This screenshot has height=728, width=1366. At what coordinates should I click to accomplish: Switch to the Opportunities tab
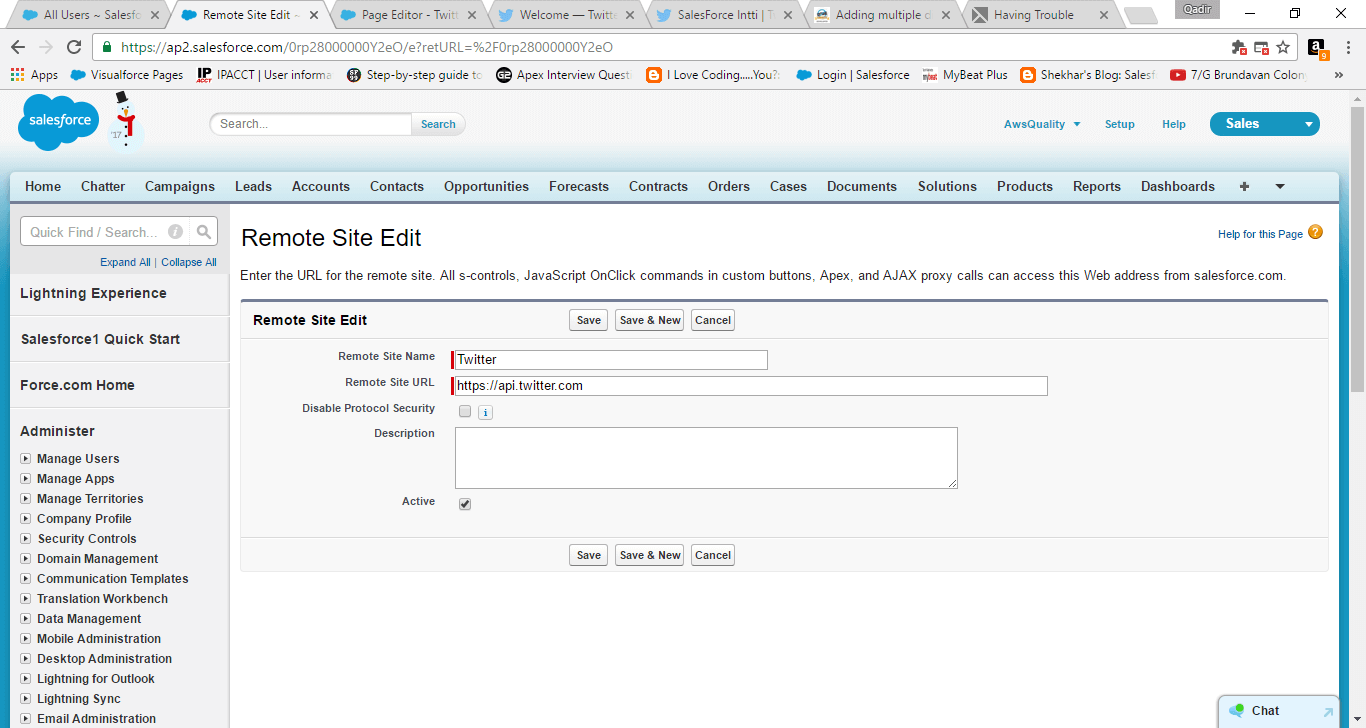[x=486, y=186]
